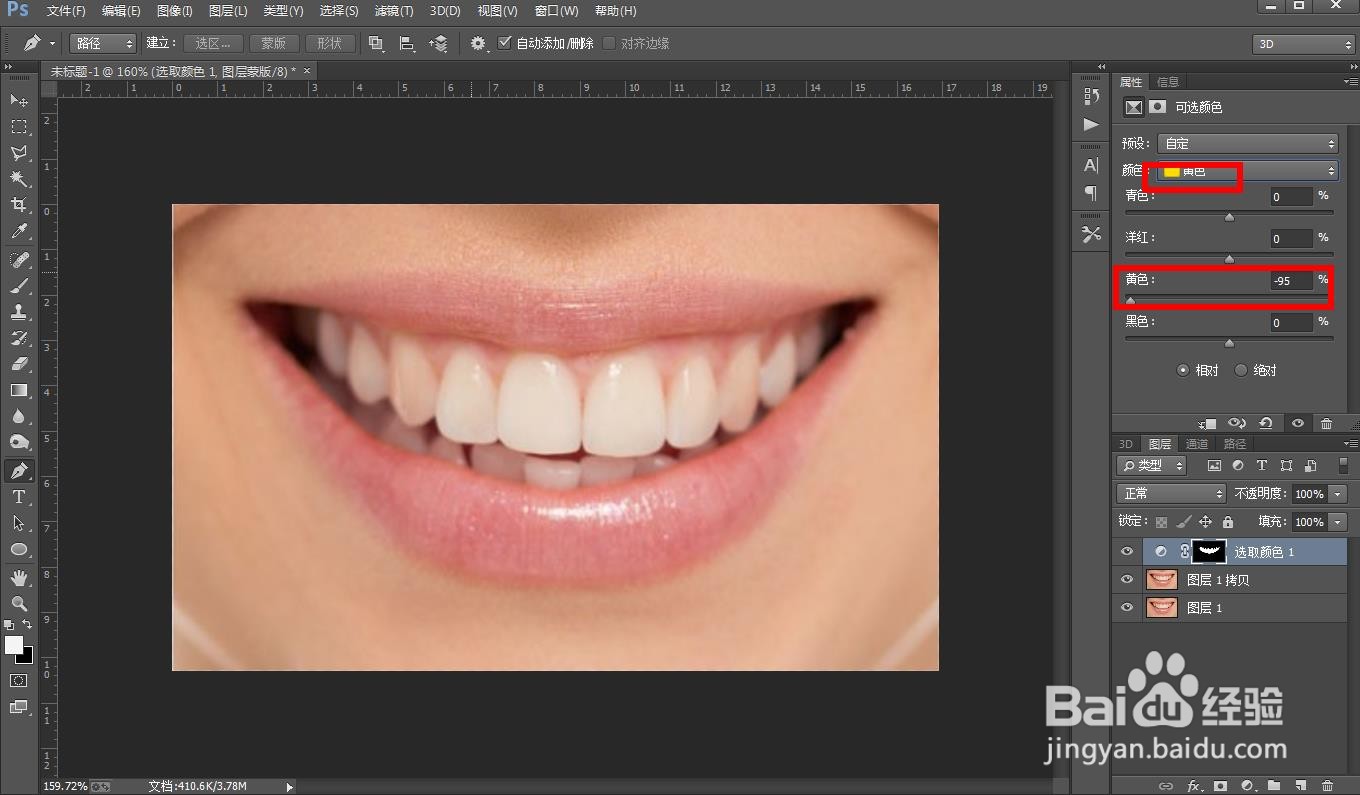Select the Rectangular Marquee tool
Image resolution: width=1360 pixels, height=795 pixels.
click(19, 127)
